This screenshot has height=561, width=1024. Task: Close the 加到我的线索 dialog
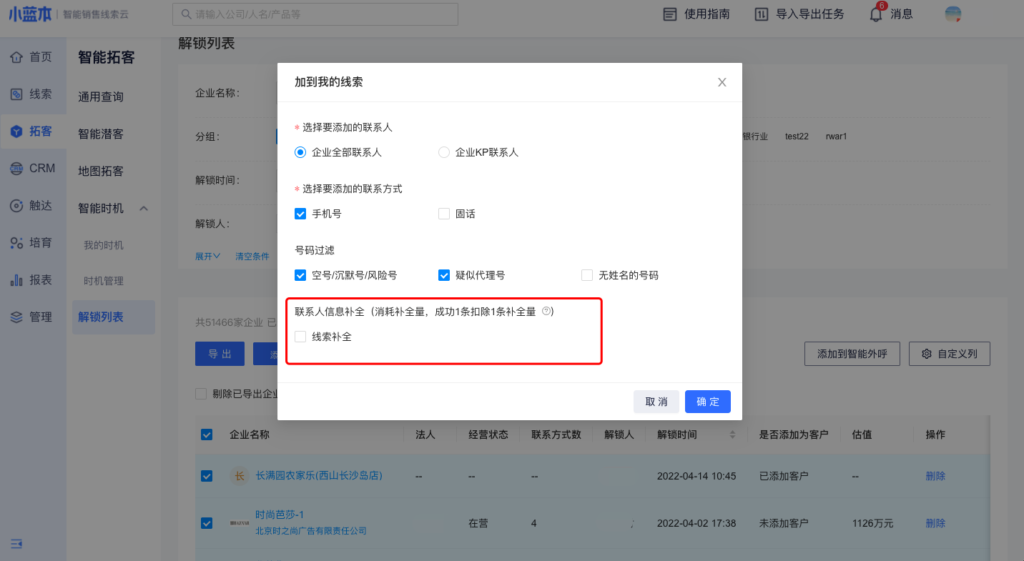(722, 82)
